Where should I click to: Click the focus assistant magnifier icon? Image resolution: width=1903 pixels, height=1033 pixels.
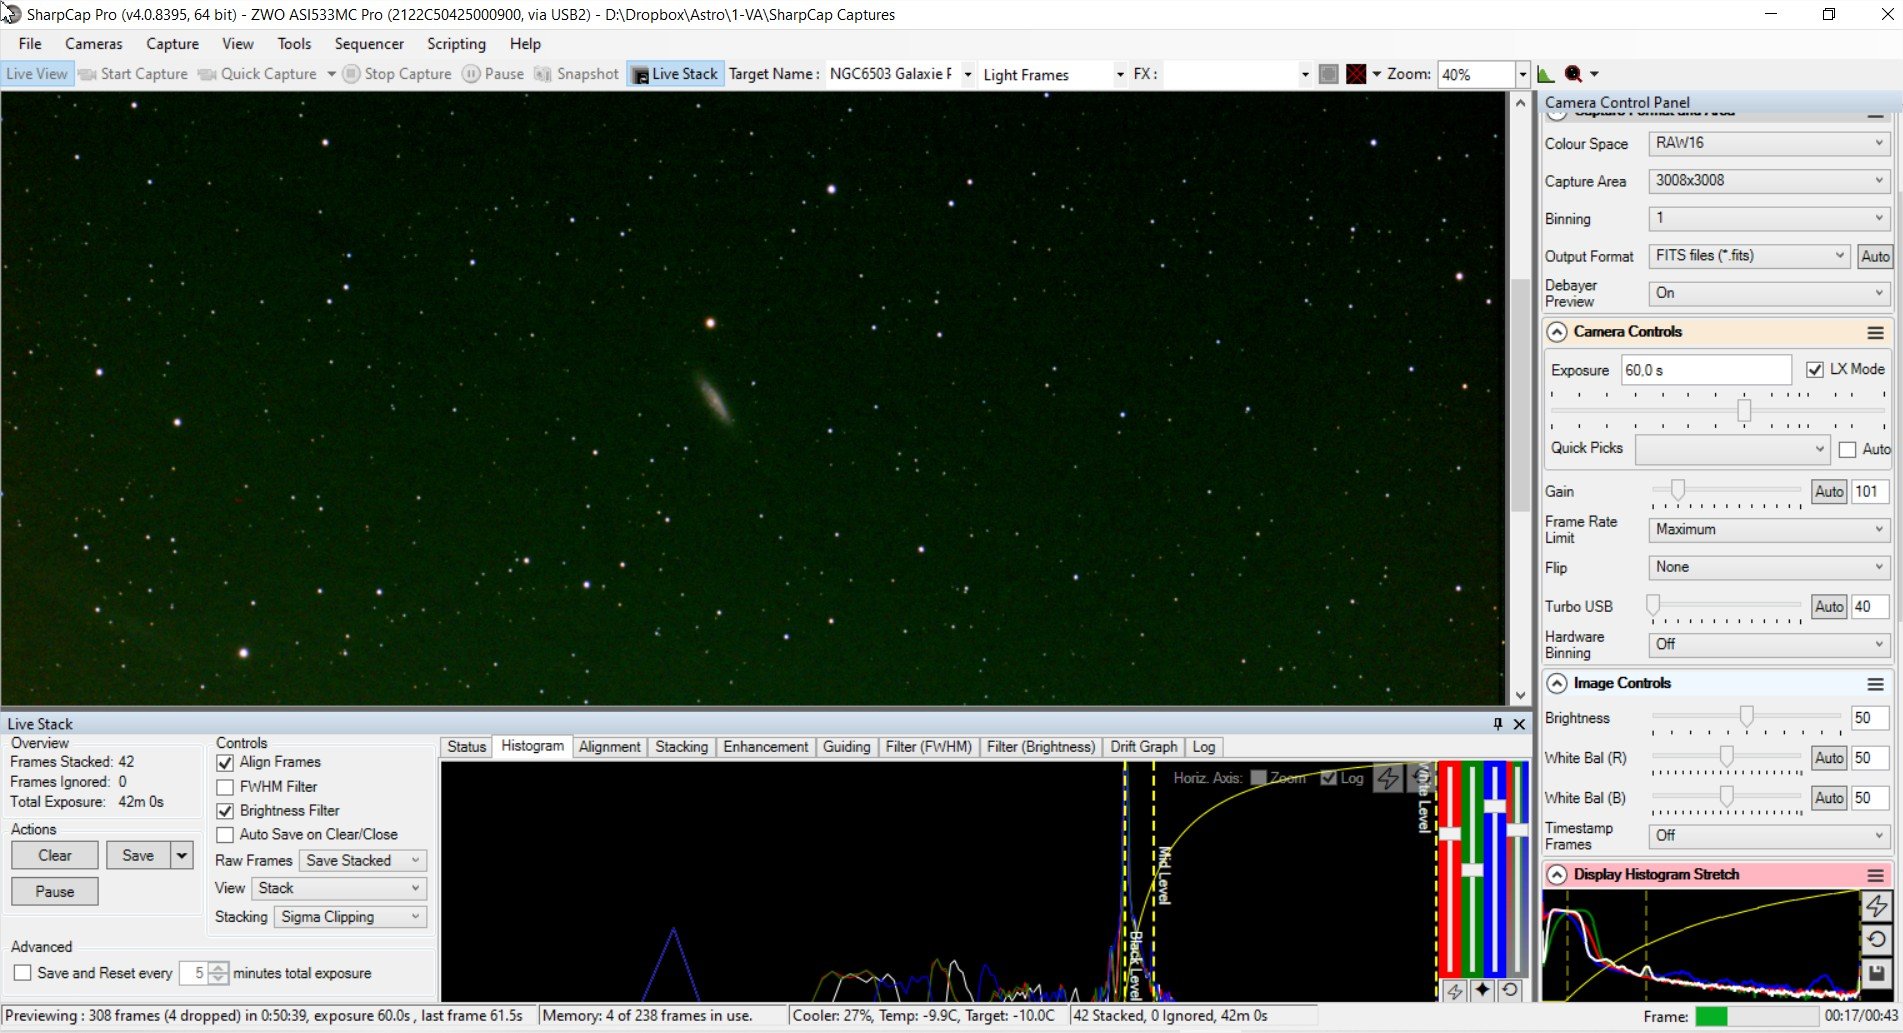pos(1573,74)
